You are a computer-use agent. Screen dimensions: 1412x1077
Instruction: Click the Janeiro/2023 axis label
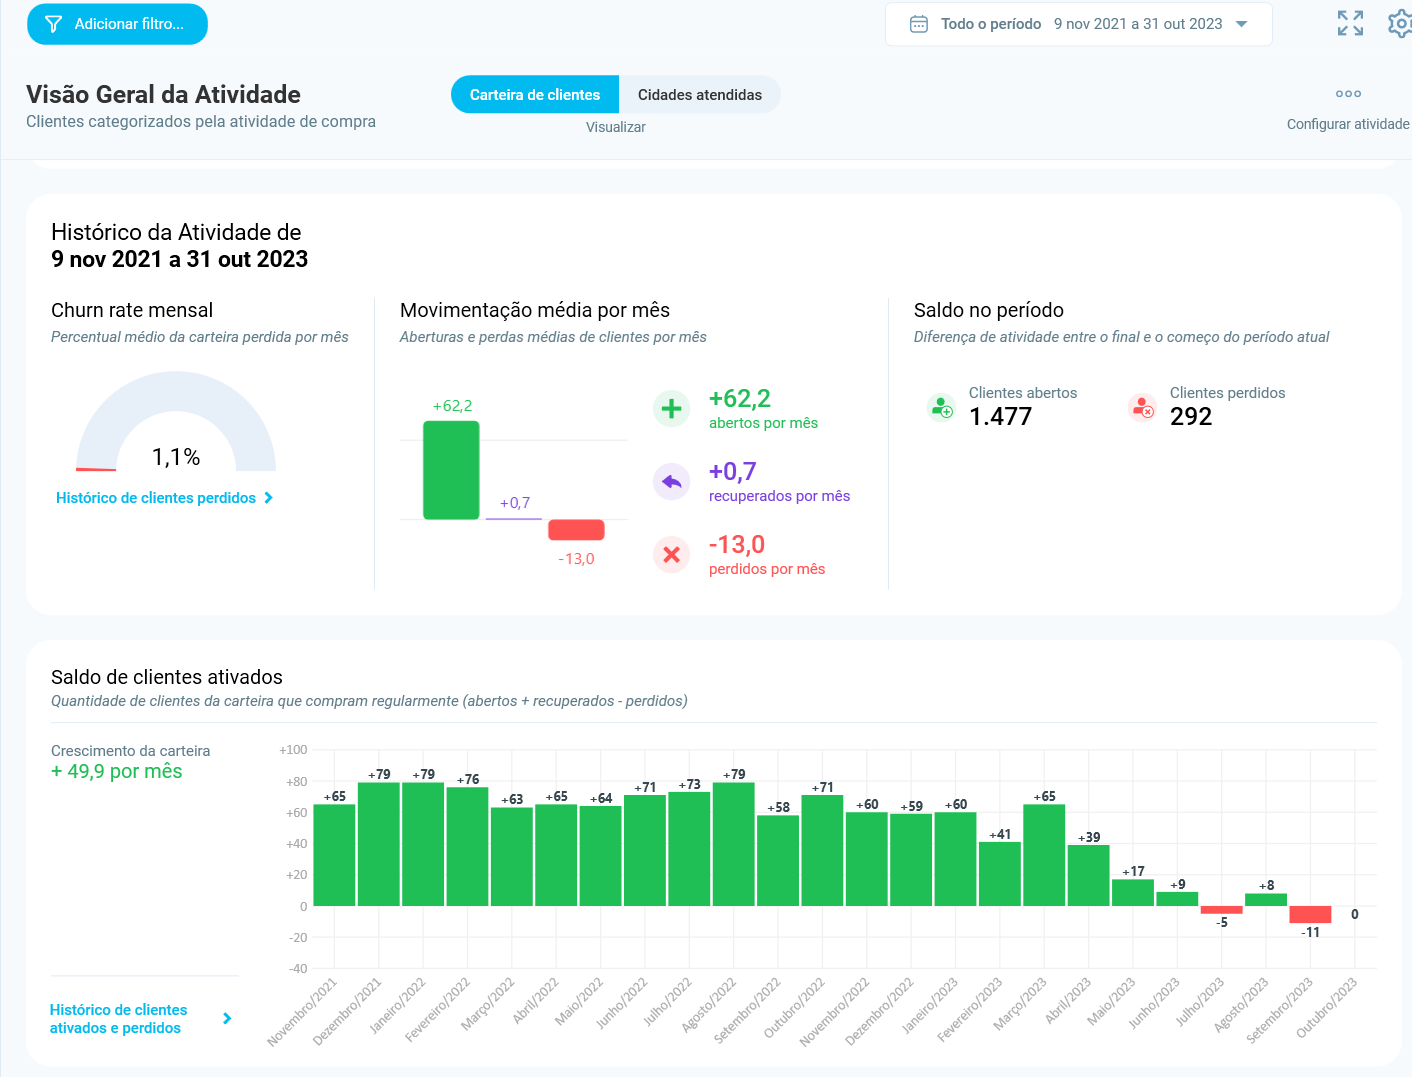point(930,1005)
